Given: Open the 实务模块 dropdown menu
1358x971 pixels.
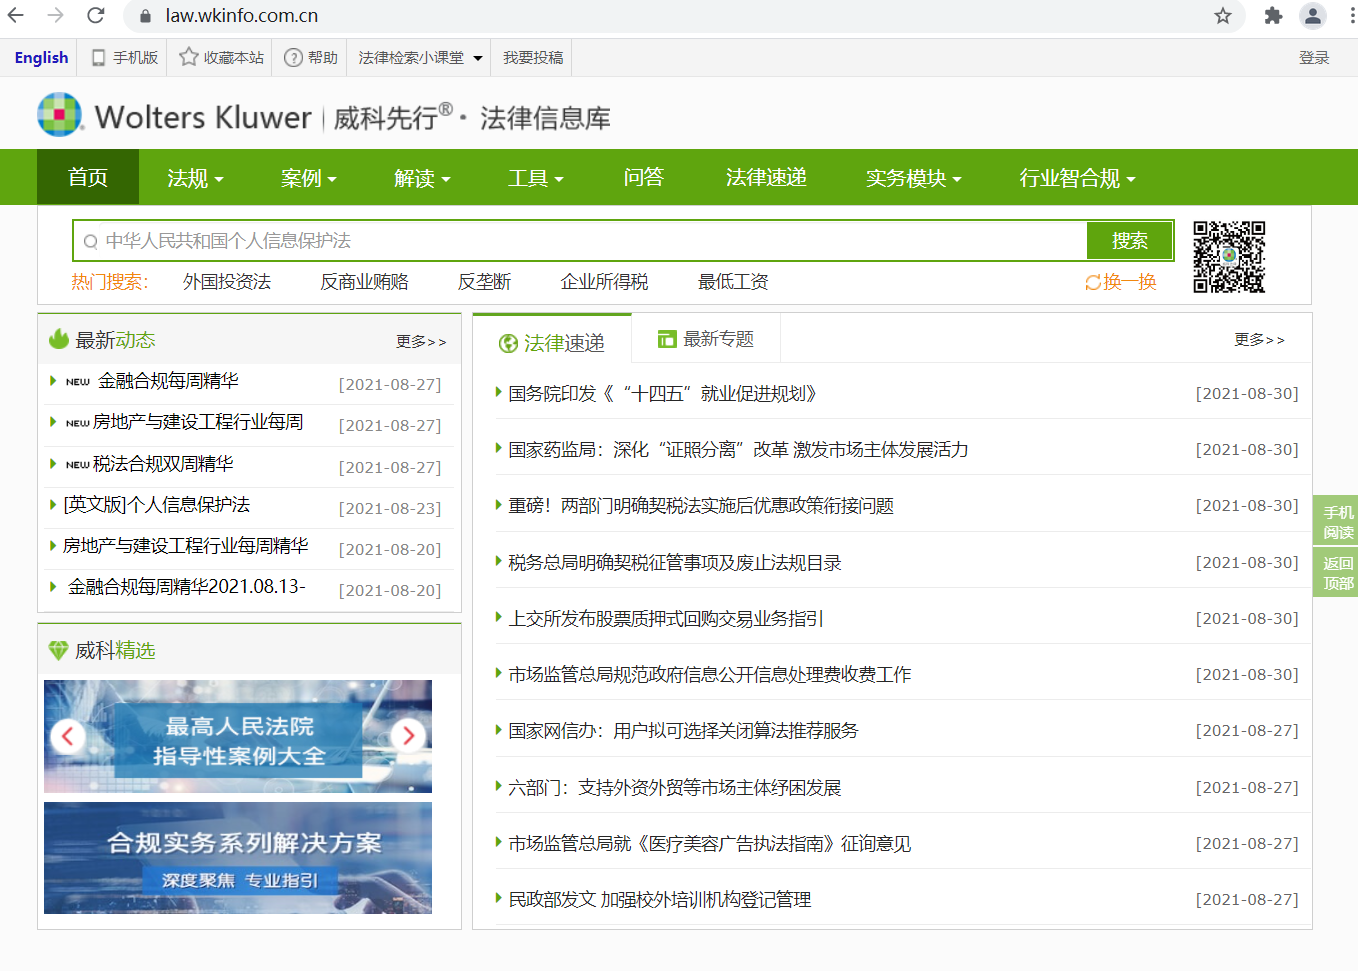Looking at the screenshot, I should [x=914, y=178].
